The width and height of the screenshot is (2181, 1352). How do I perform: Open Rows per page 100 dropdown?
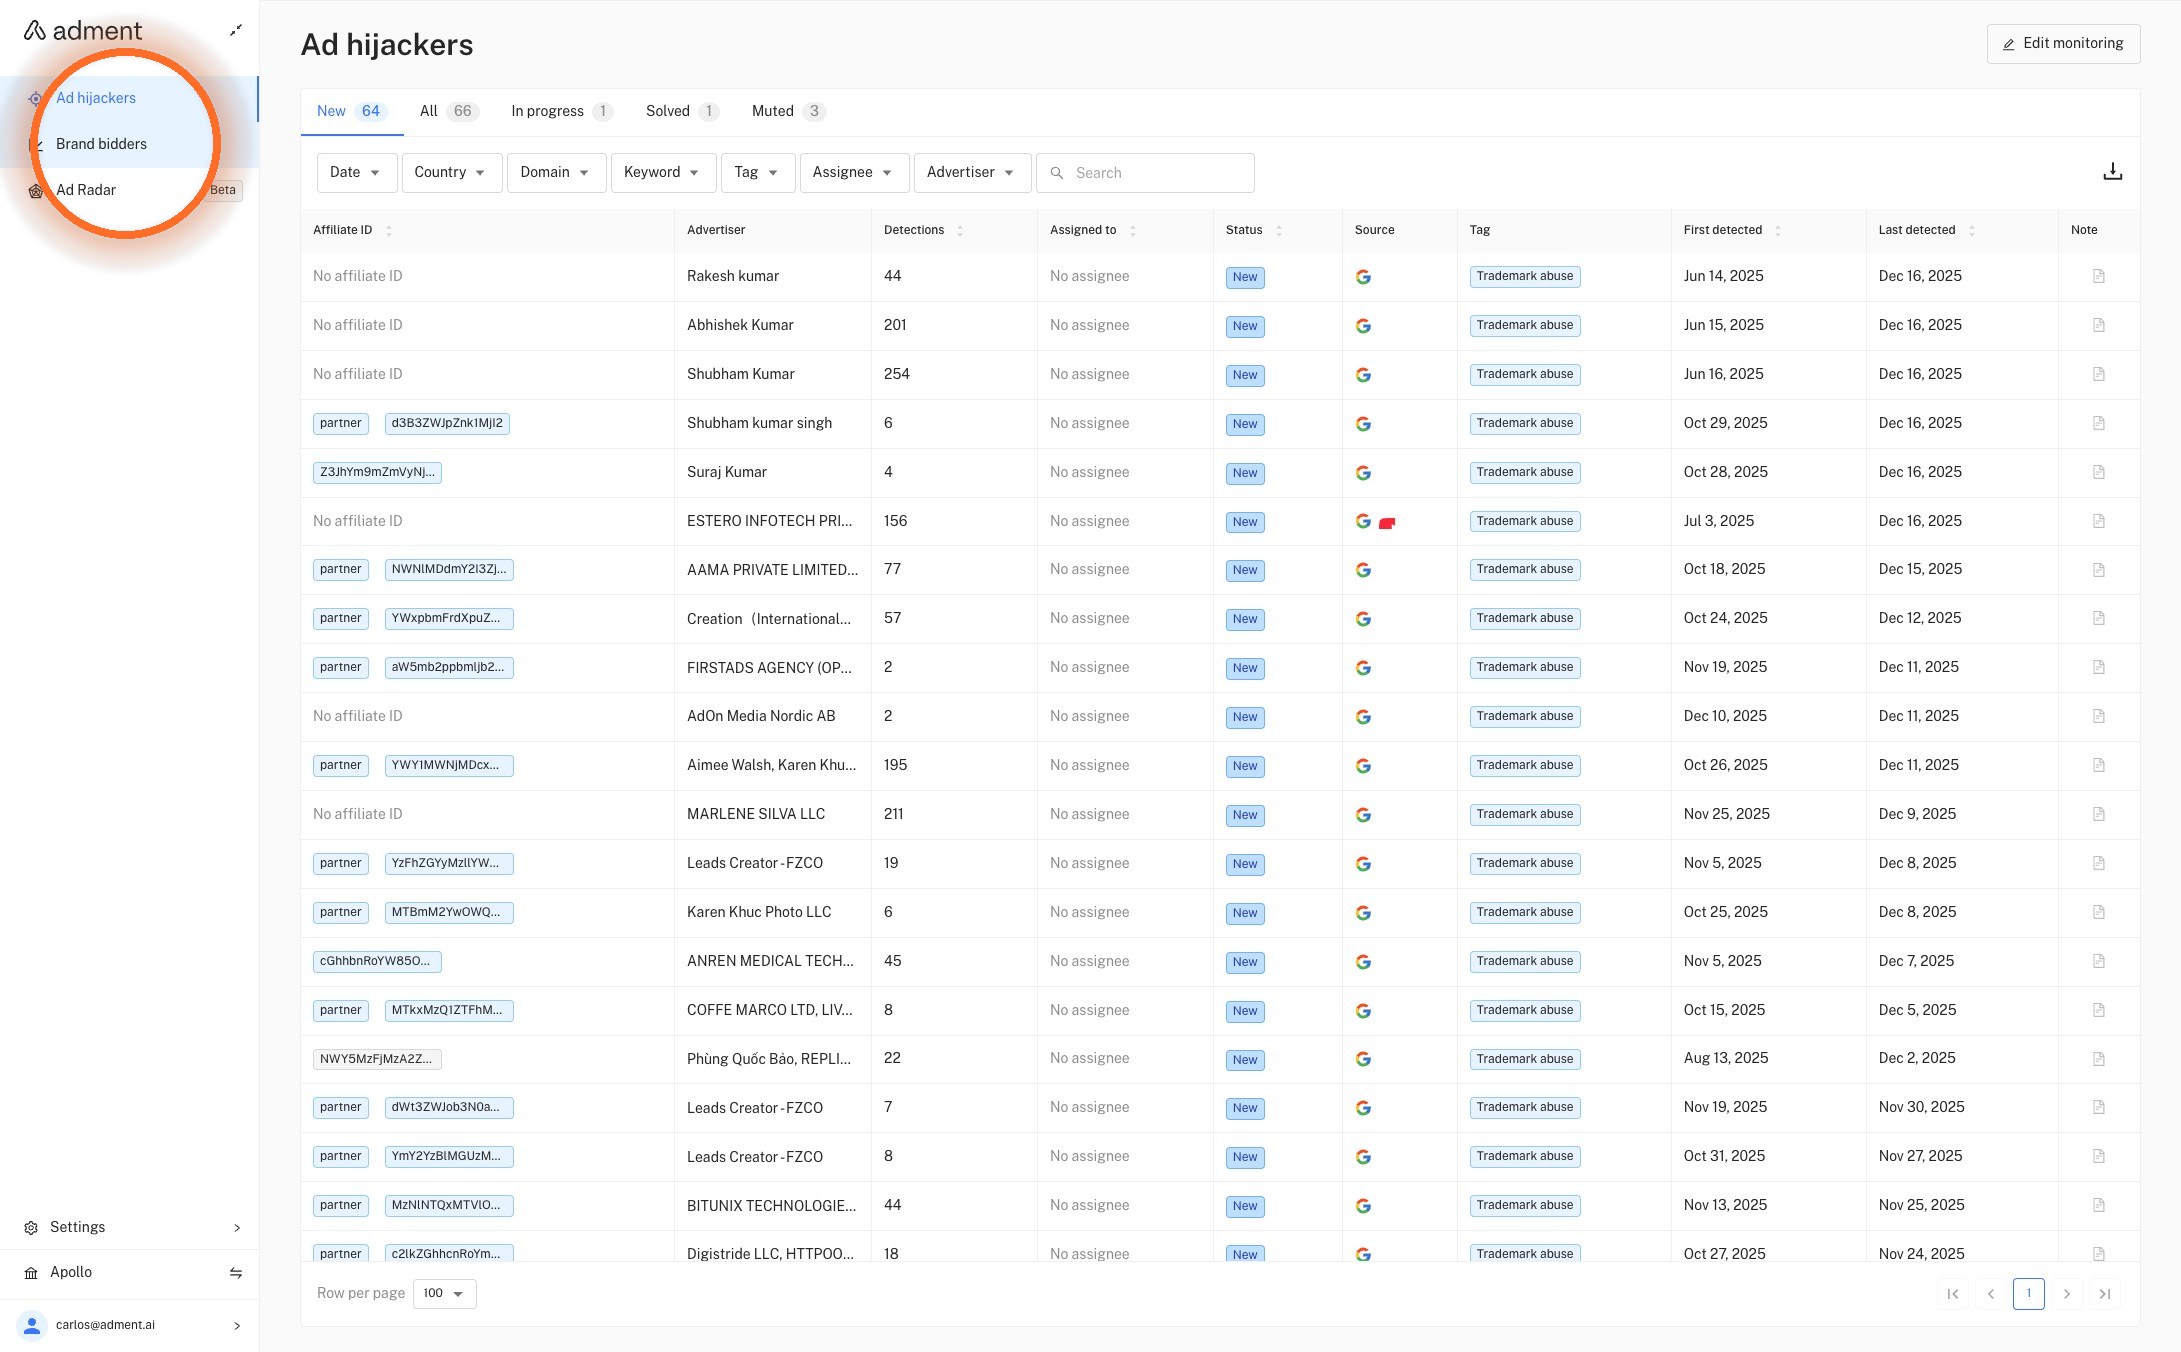[444, 1294]
